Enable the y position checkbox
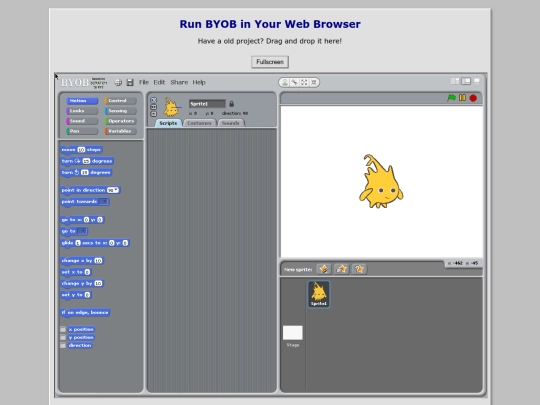Image resolution: width=540 pixels, height=405 pixels. click(63, 338)
